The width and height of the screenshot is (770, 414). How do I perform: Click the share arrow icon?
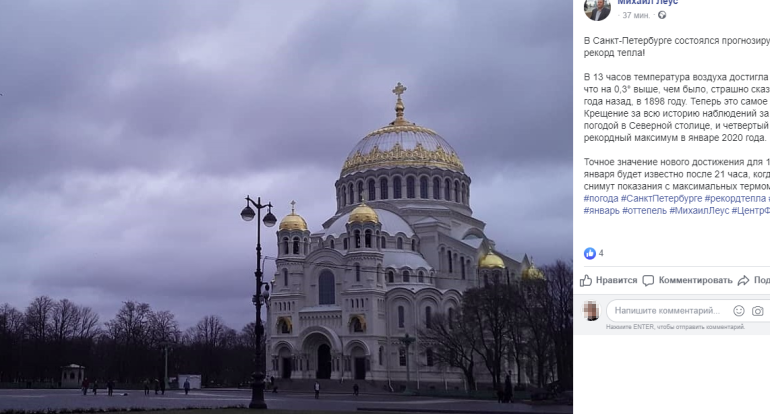pyautogui.click(x=743, y=280)
